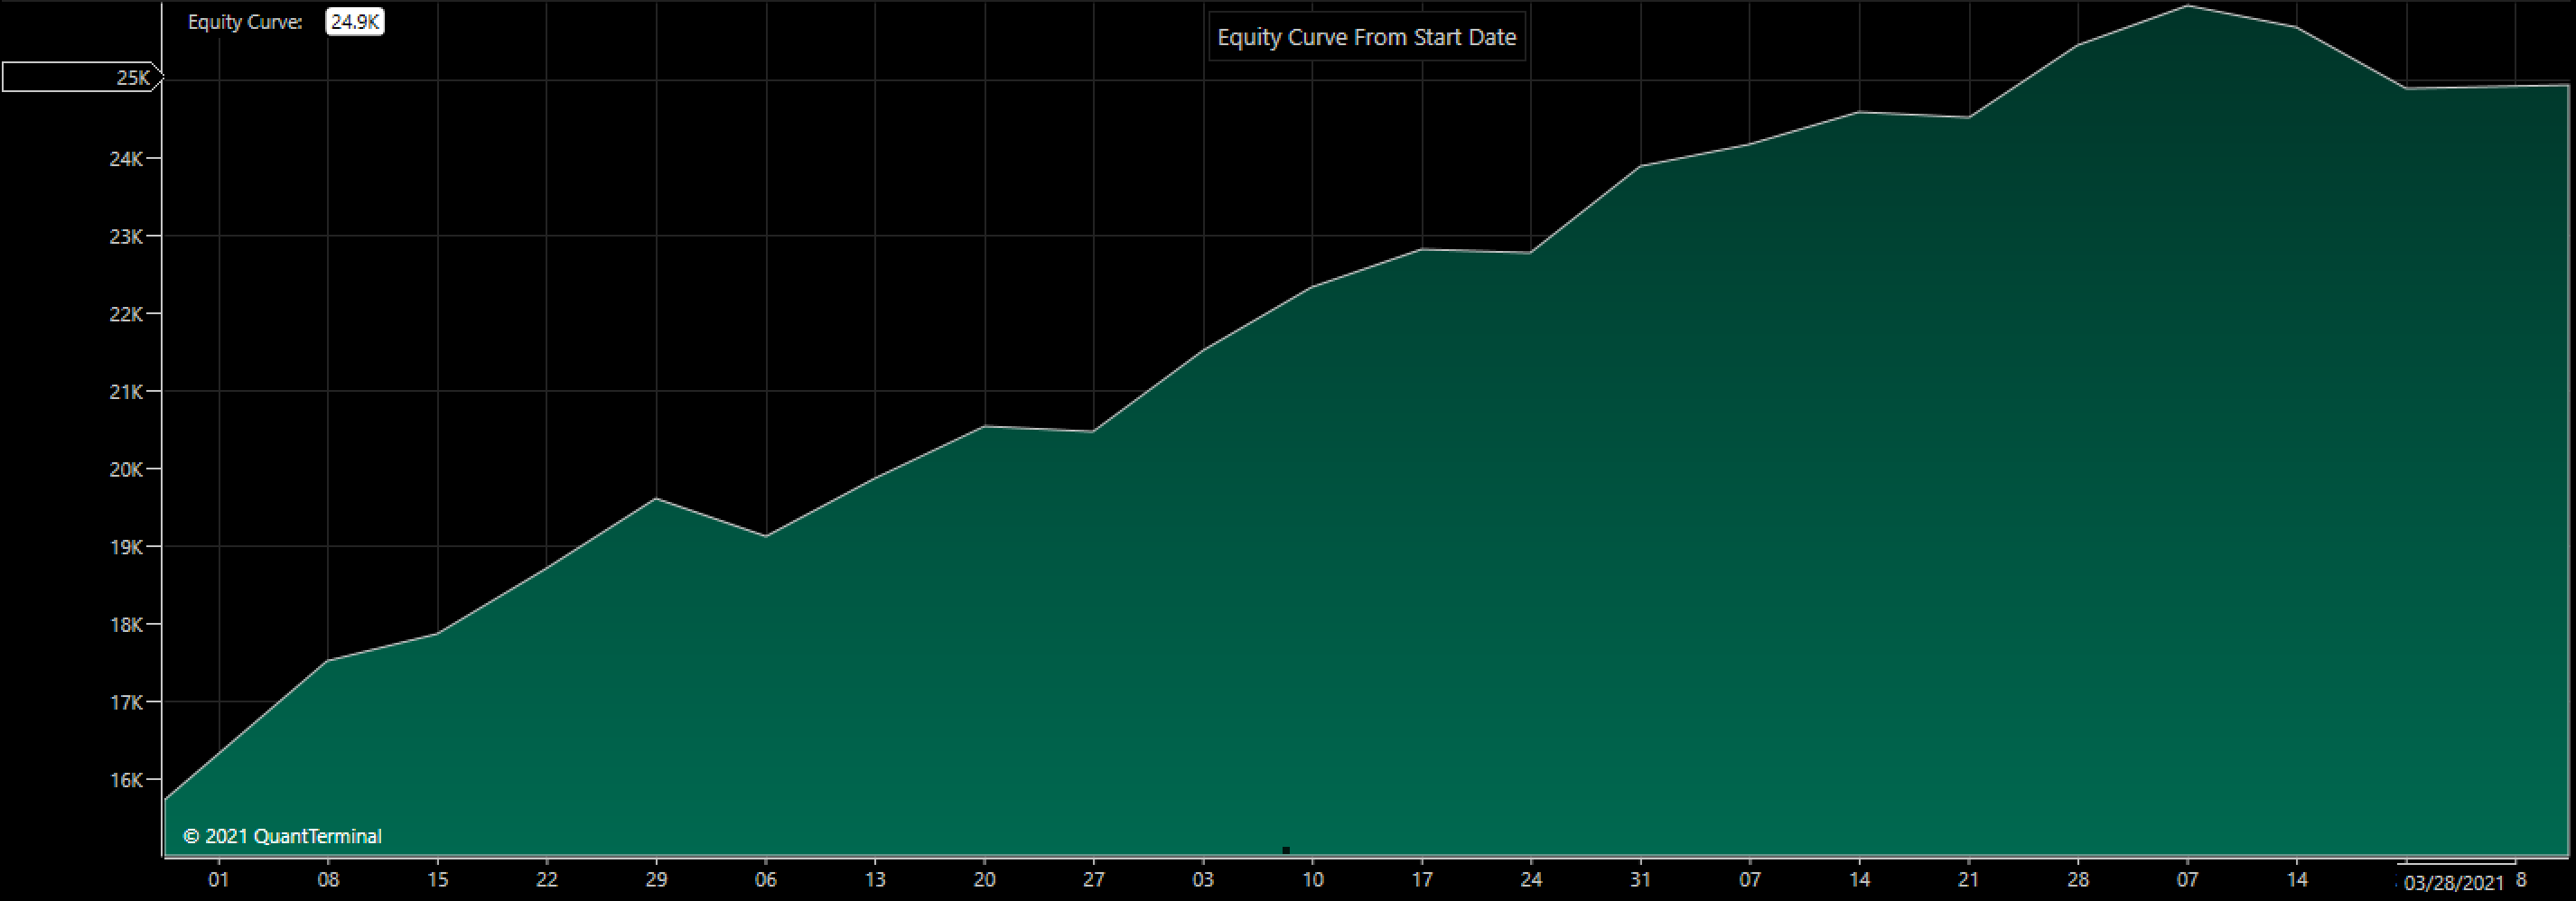Click the 03/28/2021 date marker on the x-axis
The height and width of the screenshot is (901, 2576).
click(x=2453, y=882)
